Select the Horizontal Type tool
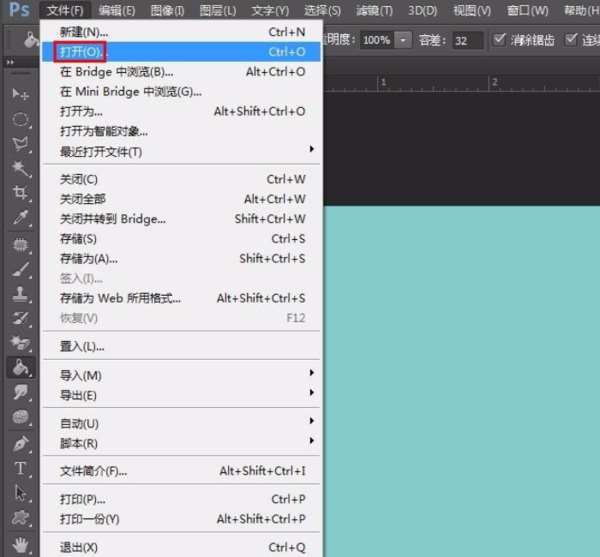This screenshot has height=557, width=600. click(x=20, y=468)
